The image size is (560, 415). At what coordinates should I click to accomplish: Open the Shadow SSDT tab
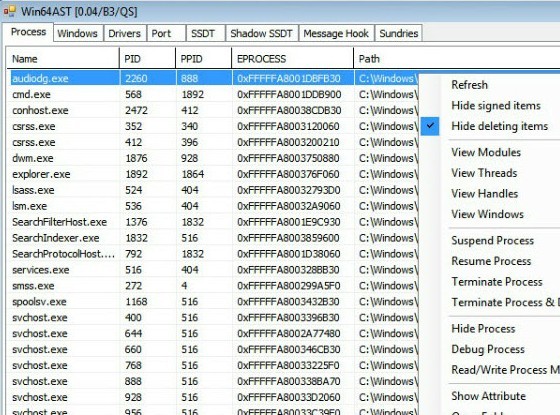click(x=261, y=34)
